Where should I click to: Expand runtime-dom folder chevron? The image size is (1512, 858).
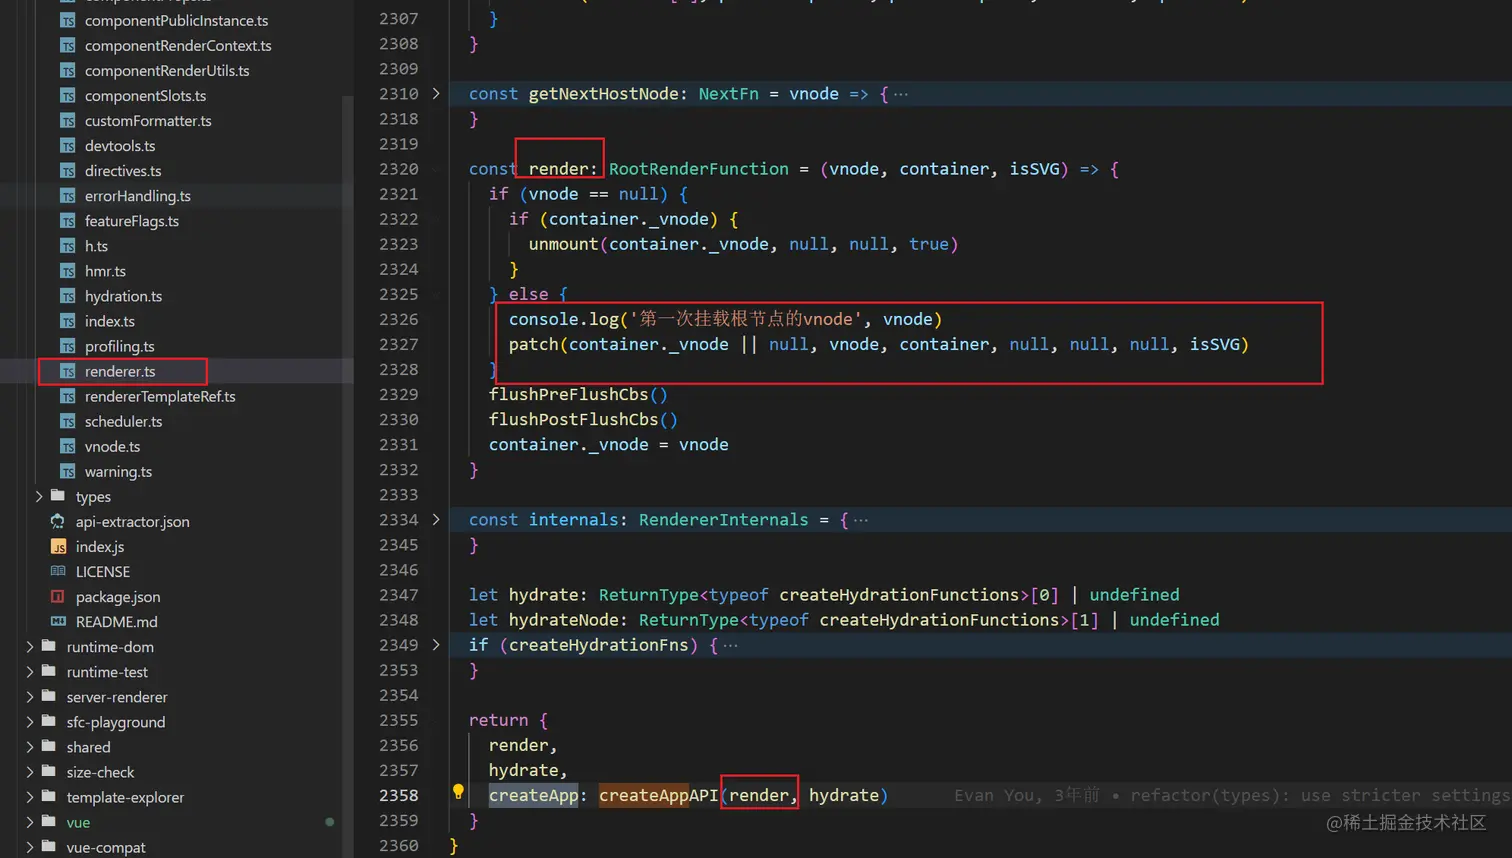(30, 647)
